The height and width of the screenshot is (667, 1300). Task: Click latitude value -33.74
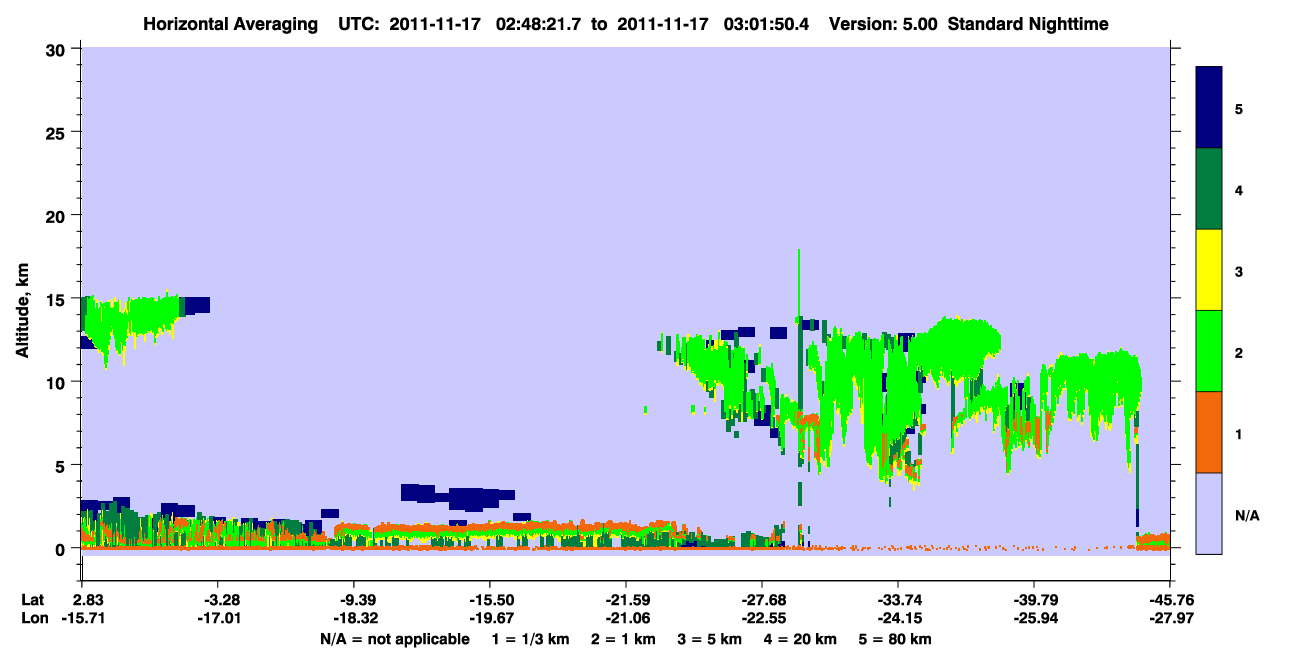pos(897,600)
